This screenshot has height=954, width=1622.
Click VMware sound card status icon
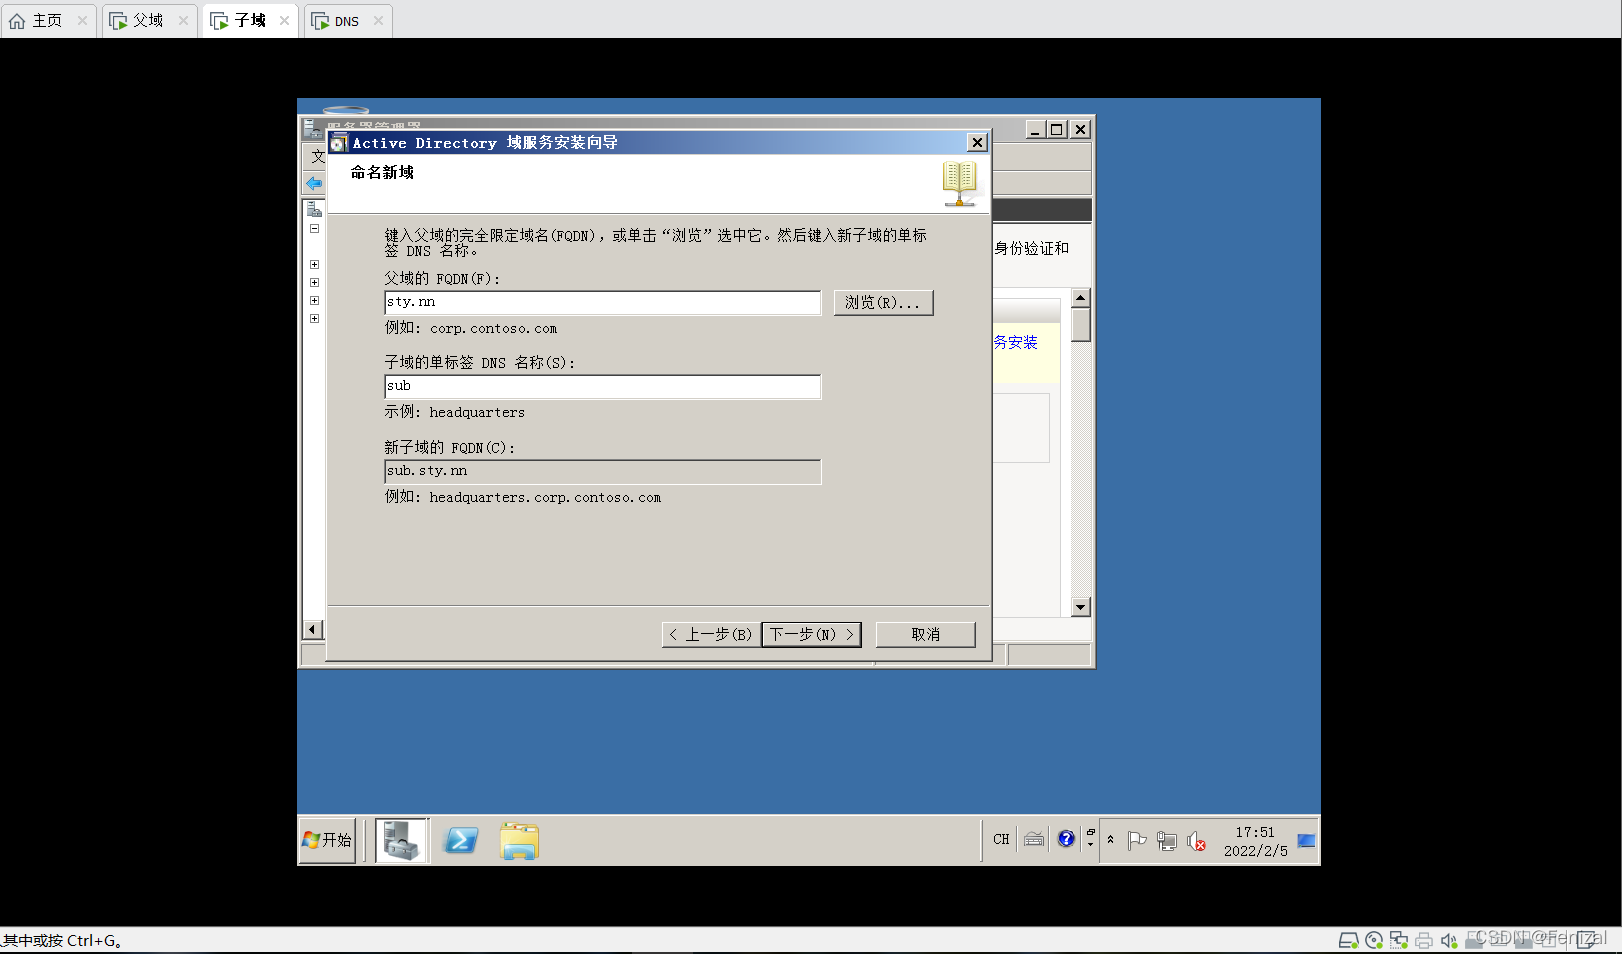[1449, 940]
